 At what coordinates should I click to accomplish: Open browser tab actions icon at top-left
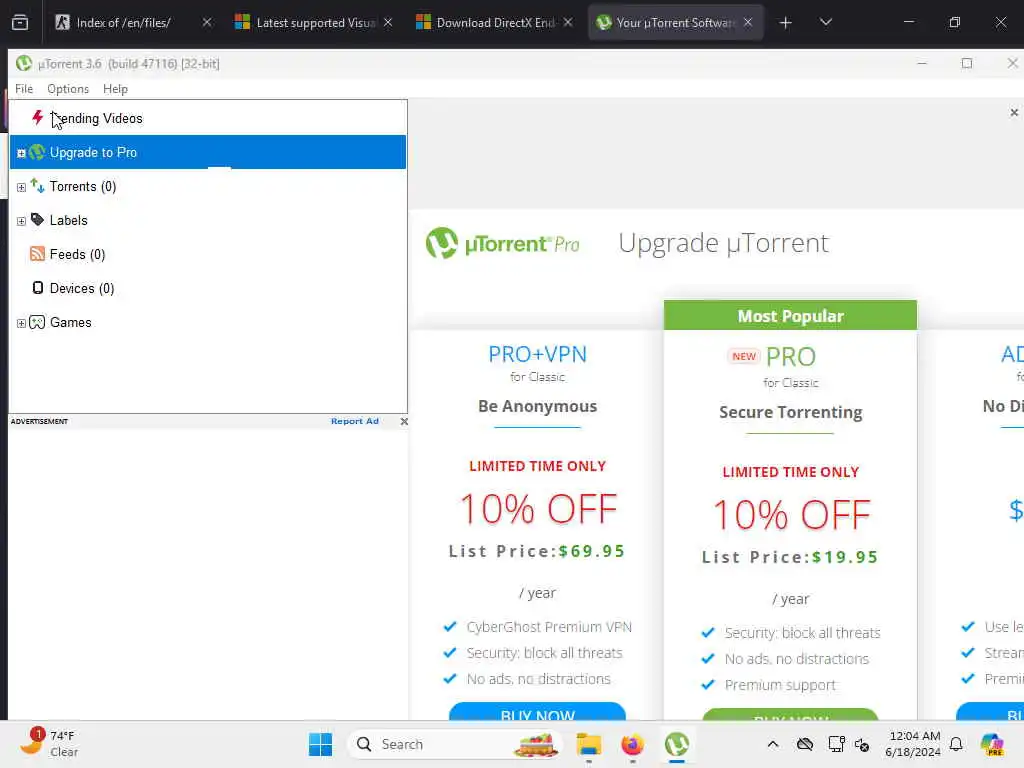[x=20, y=22]
